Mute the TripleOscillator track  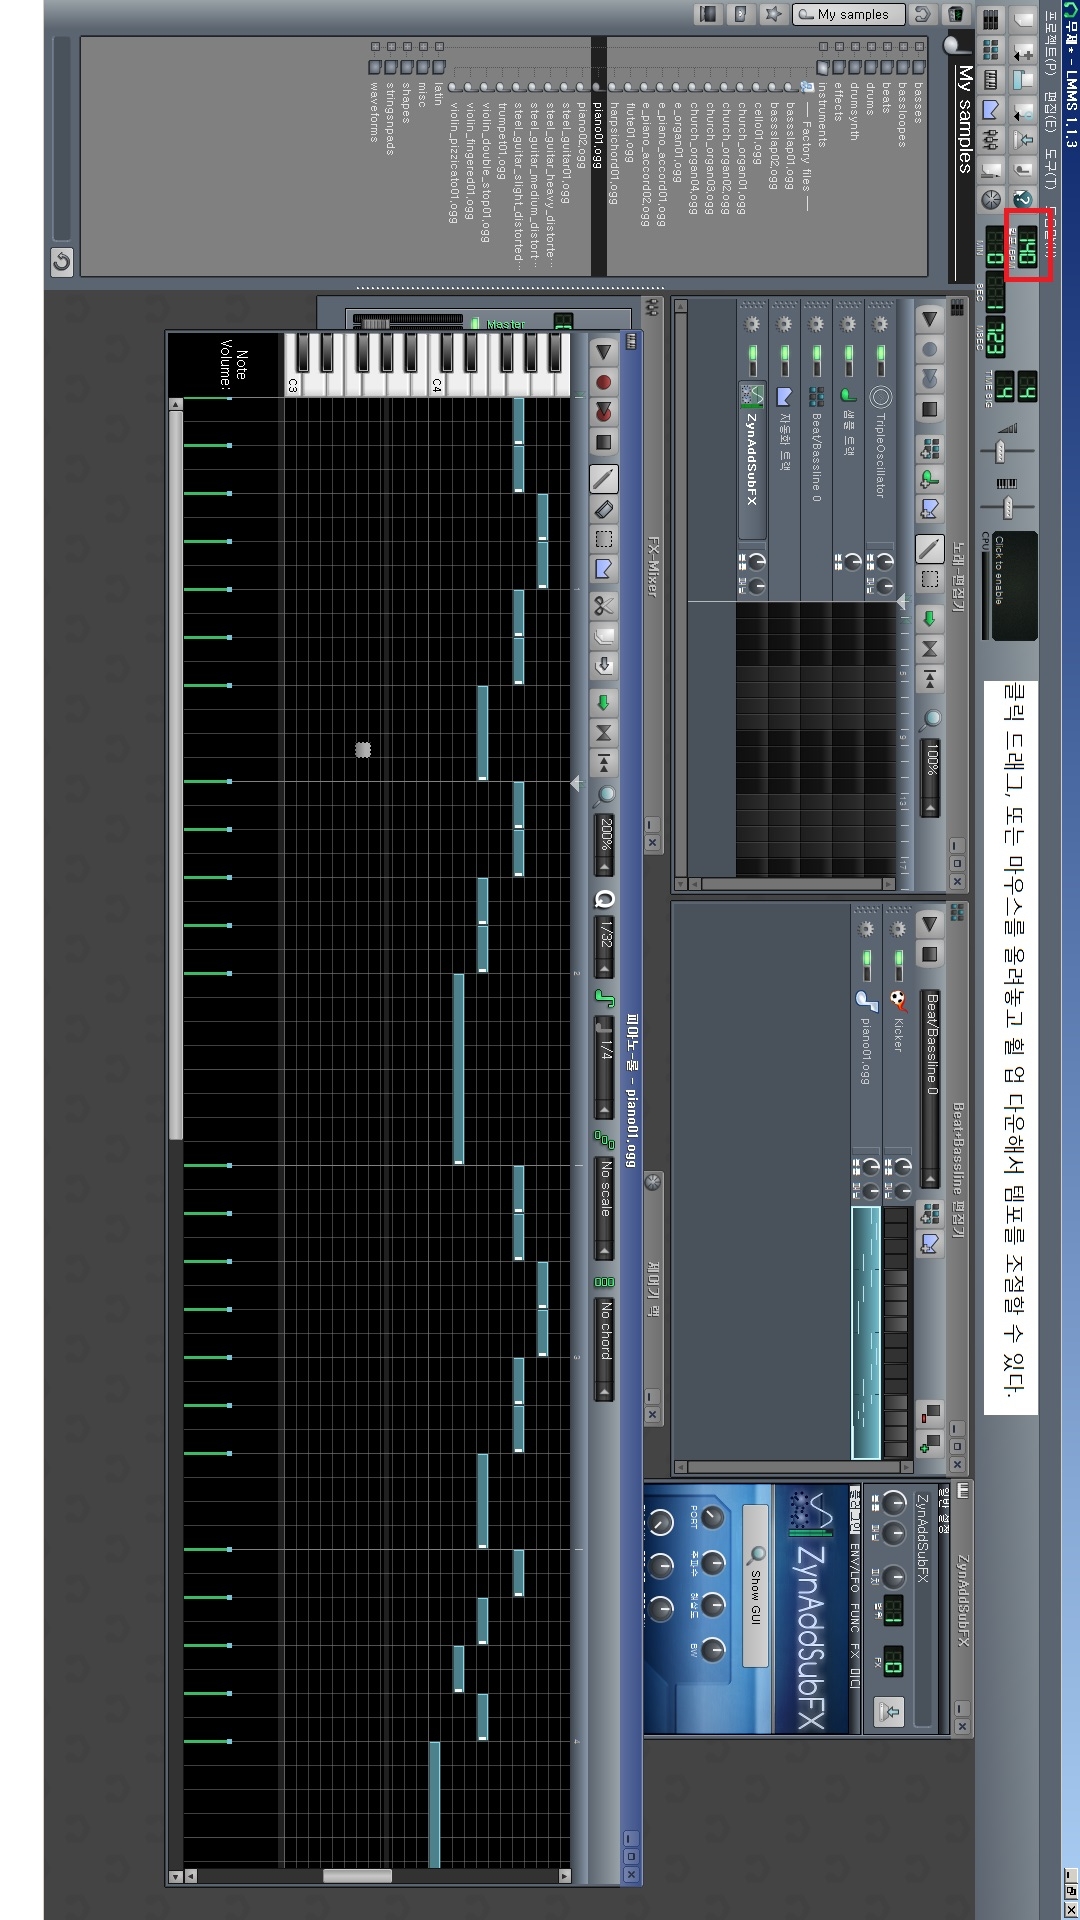[880, 353]
